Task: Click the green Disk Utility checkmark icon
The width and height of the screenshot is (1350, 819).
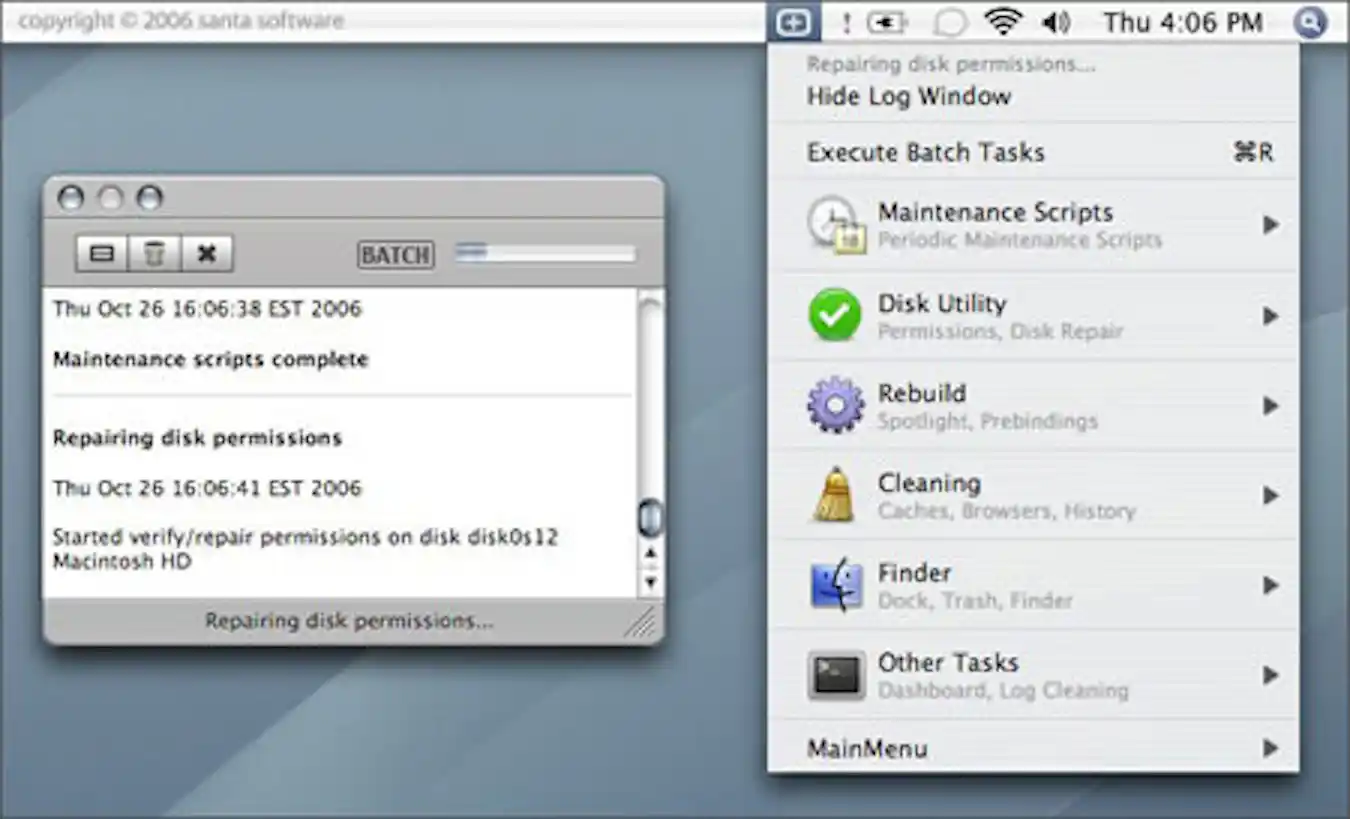Action: tap(836, 315)
